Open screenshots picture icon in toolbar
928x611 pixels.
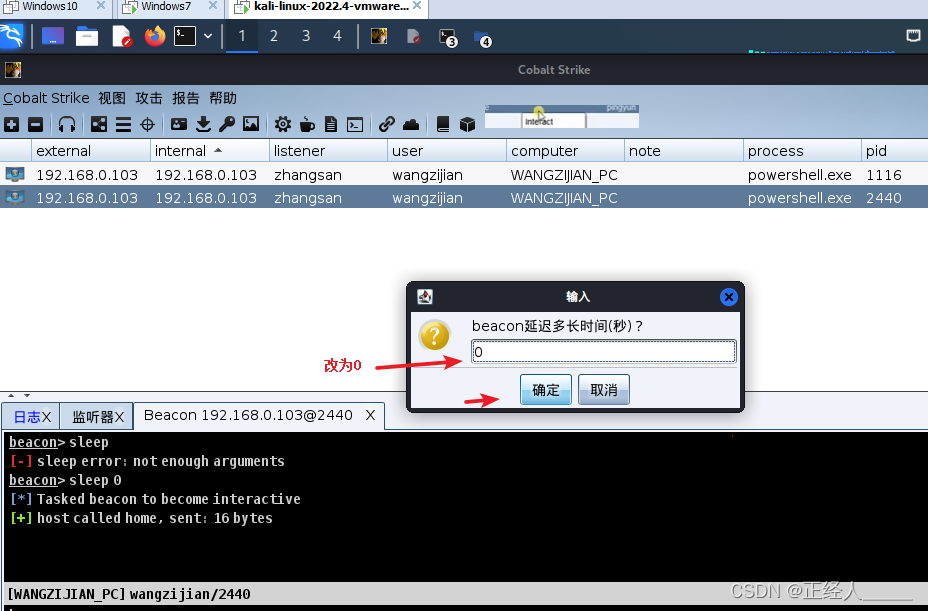pyautogui.click(x=251, y=124)
